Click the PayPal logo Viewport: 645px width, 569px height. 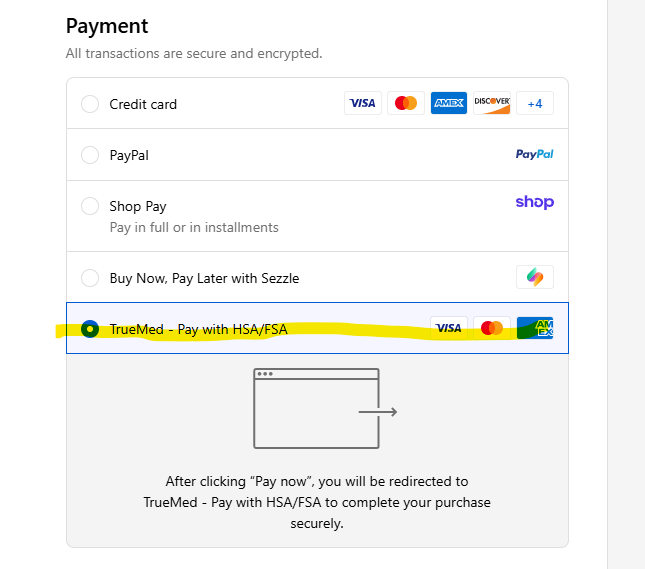coord(534,154)
